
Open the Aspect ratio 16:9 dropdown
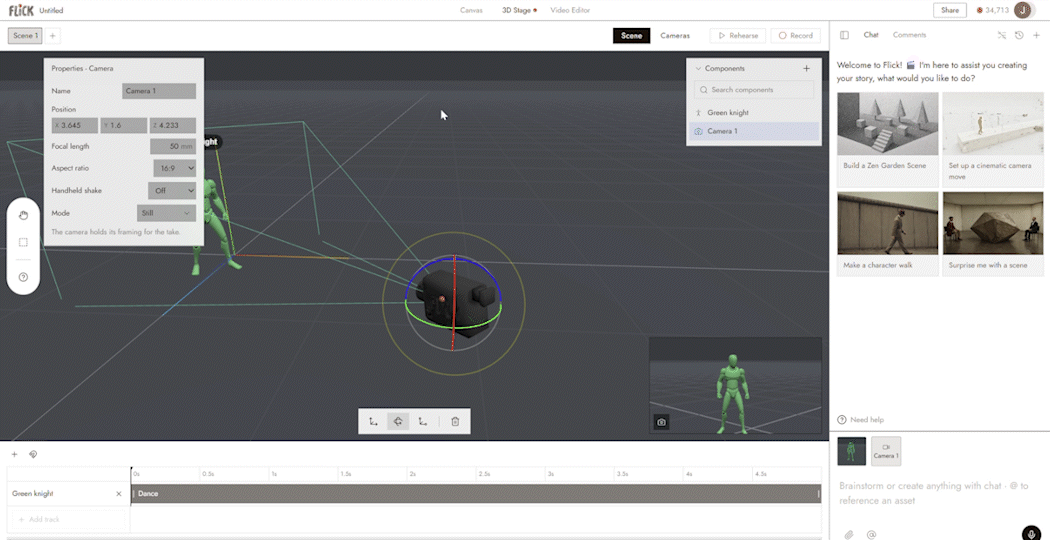pyautogui.click(x=175, y=168)
